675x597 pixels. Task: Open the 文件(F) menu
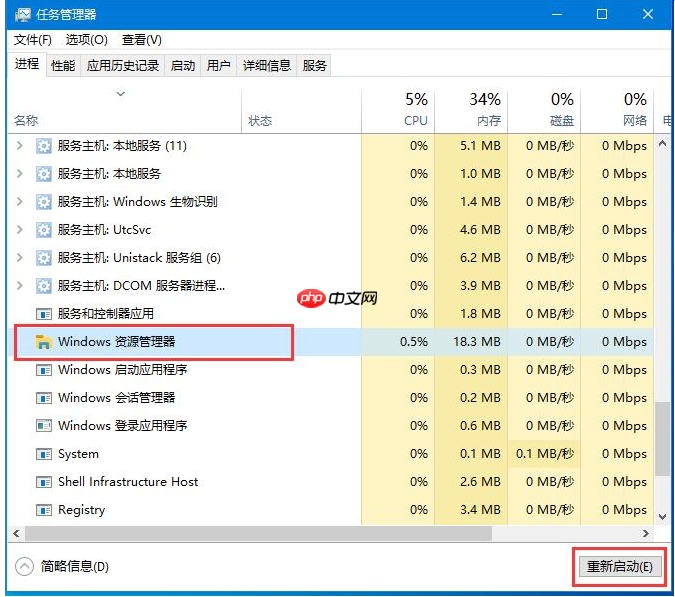33,40
